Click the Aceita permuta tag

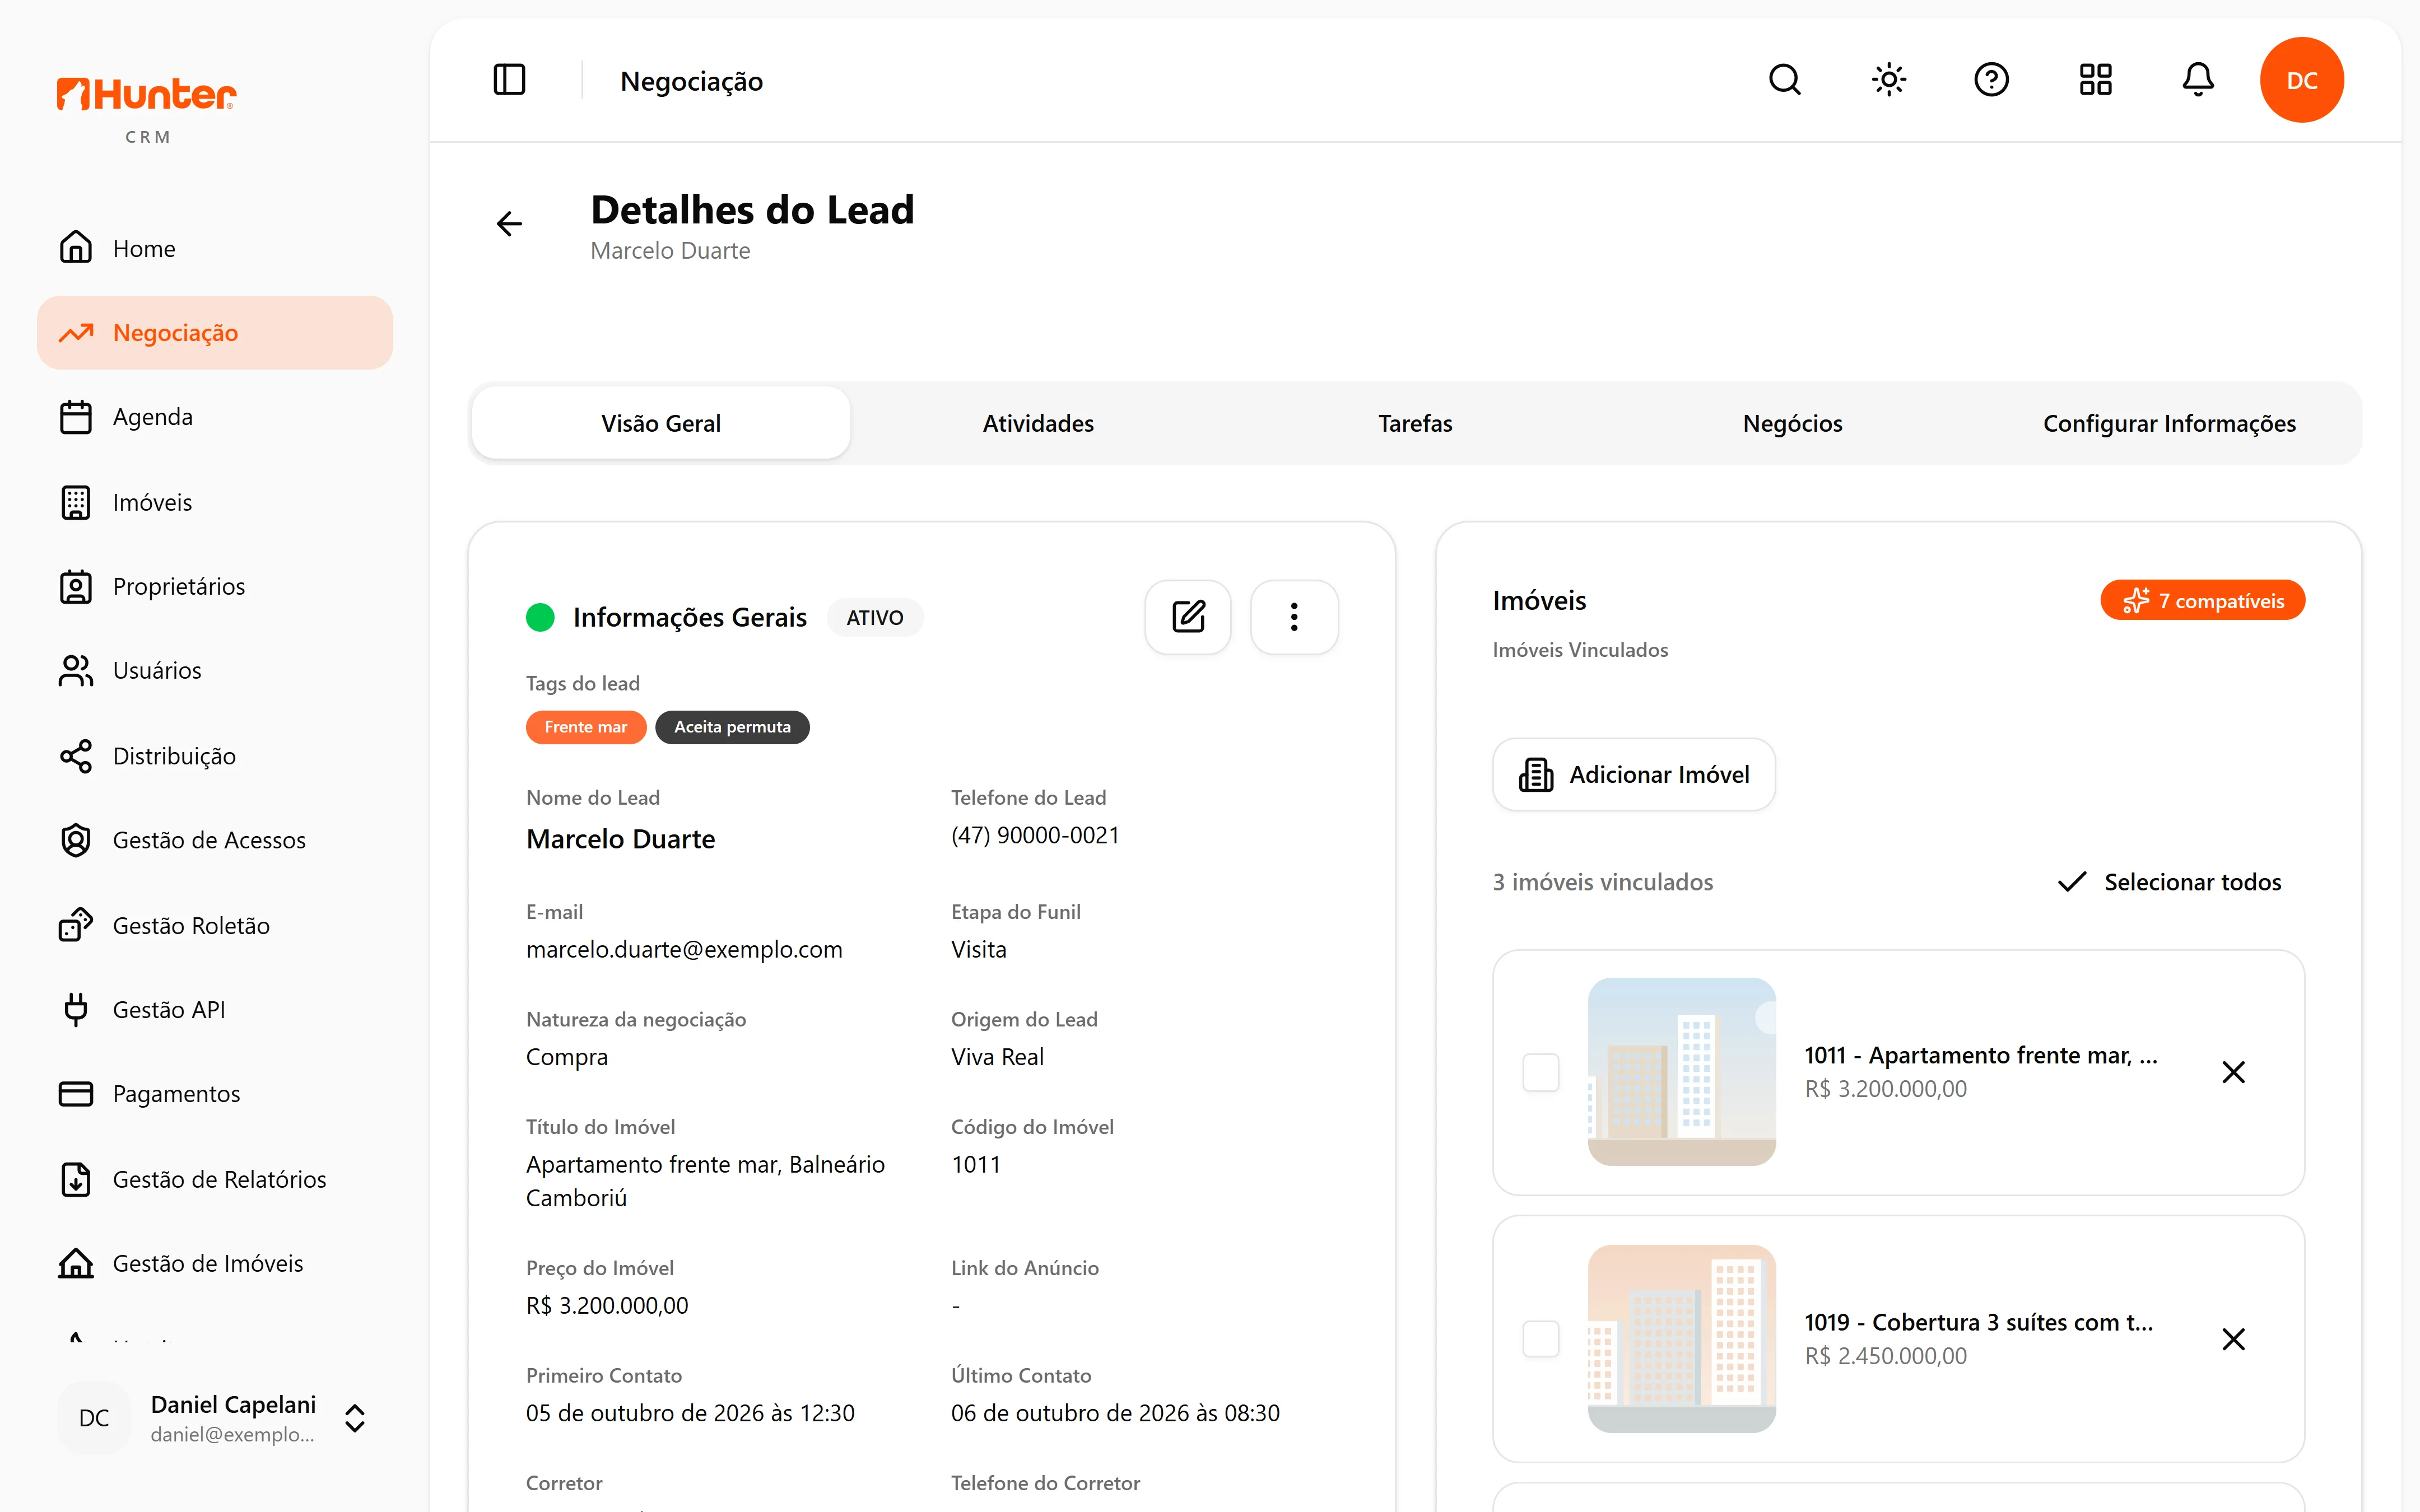point(732,727)
